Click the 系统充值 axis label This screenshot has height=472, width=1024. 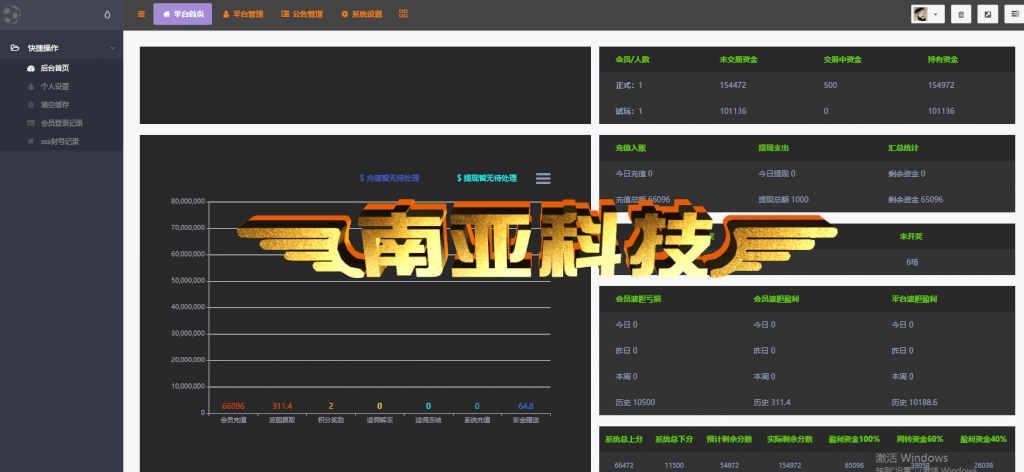pos(477,420)
